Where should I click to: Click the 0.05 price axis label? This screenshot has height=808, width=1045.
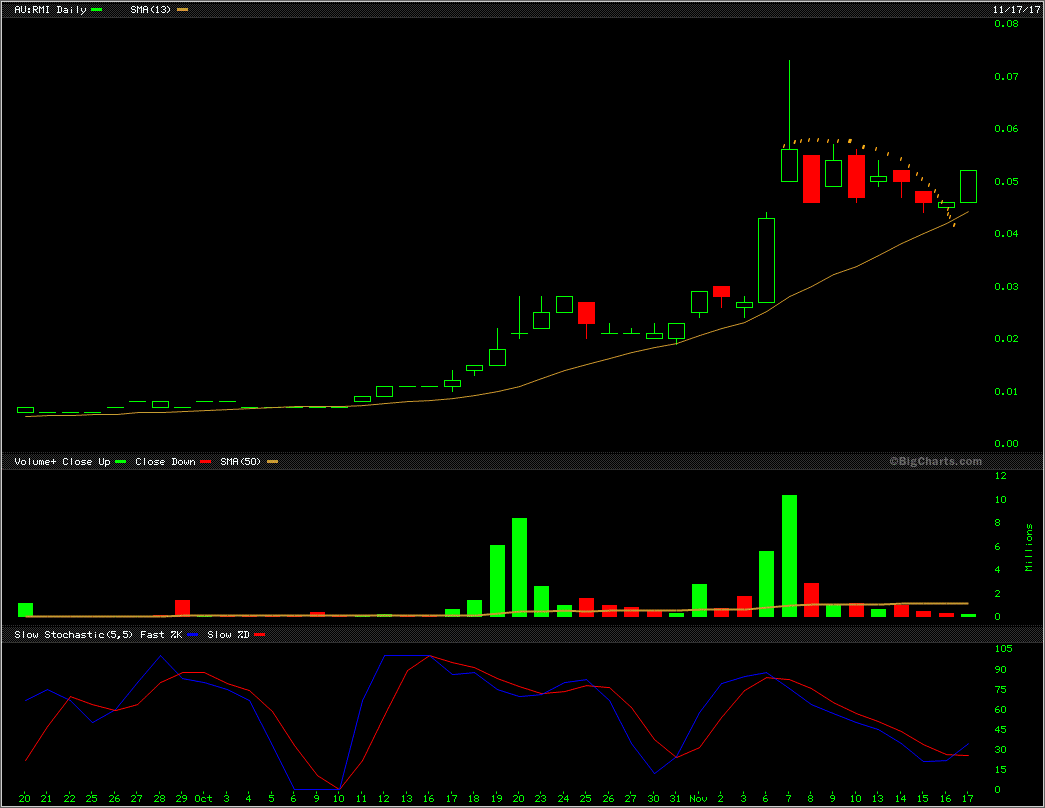[1006, 181]
